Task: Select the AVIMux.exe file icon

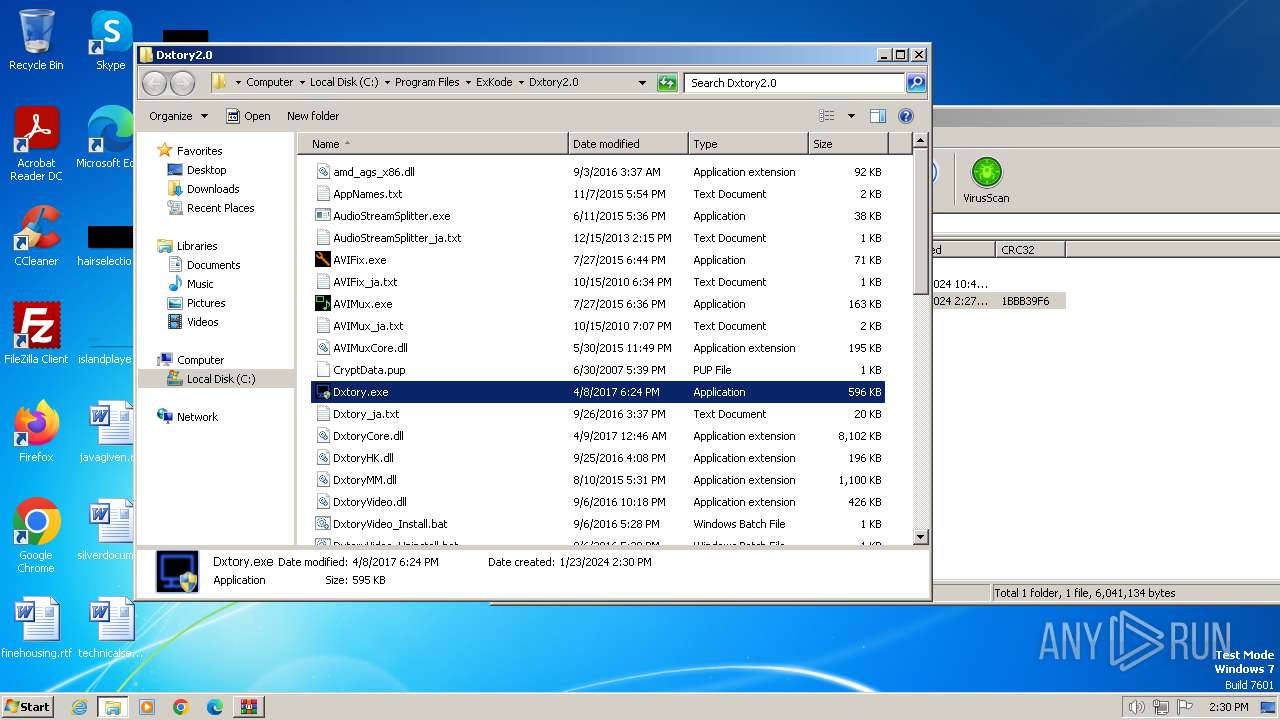Action: pyautogui.click(x=322, y=304)
